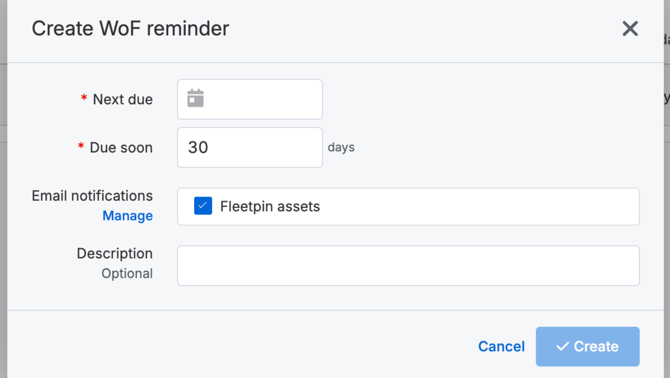The image size is (670, 378).
Task: Click the Due soon field label
Action: pyautogui.click(x=121, y=148)
